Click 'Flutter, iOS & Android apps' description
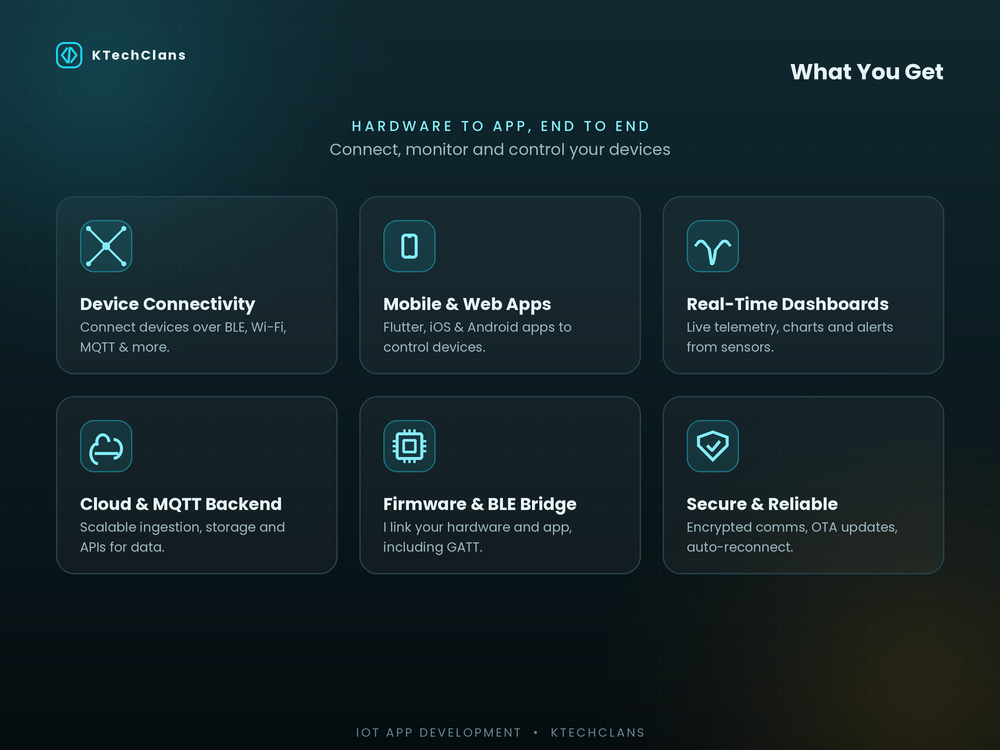Screen dimensions: 1000x750 click(477, 337)
